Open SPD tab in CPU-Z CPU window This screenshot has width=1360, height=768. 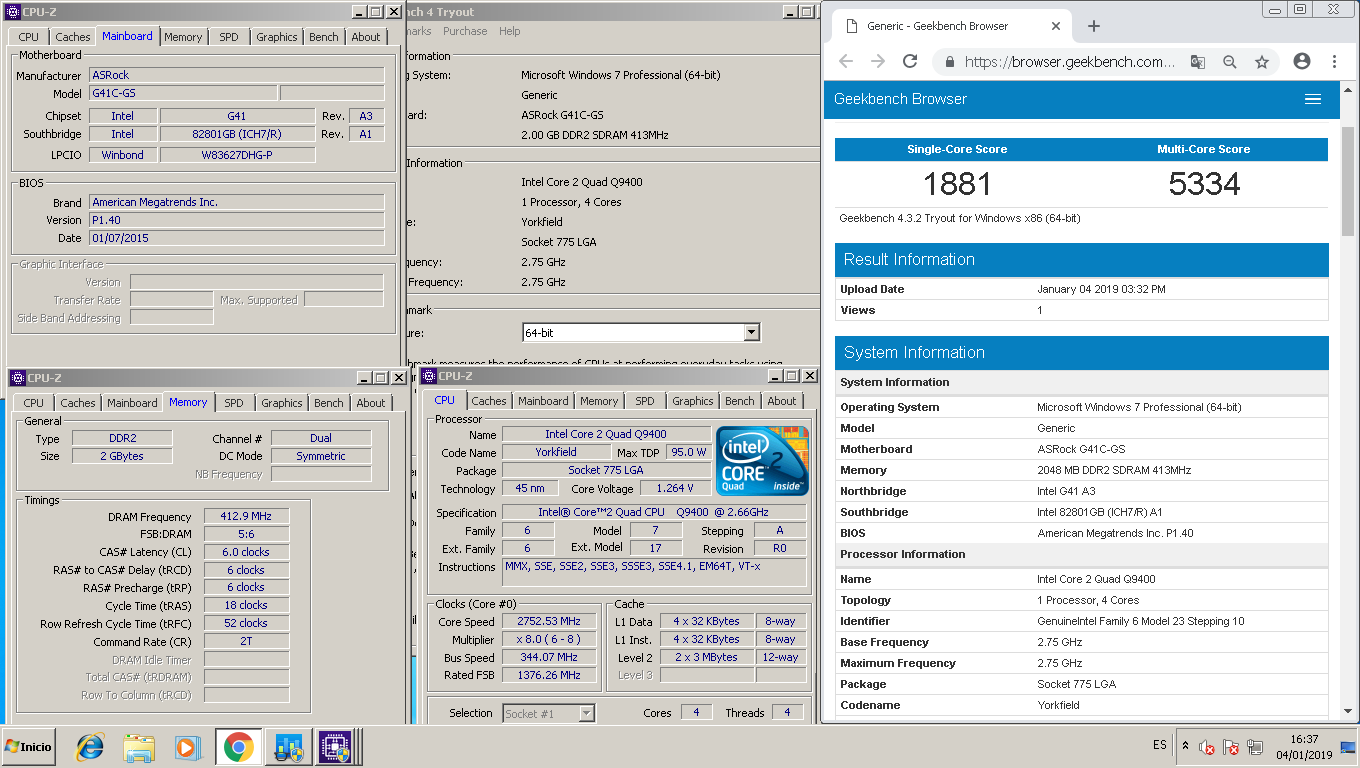(645, 401)
